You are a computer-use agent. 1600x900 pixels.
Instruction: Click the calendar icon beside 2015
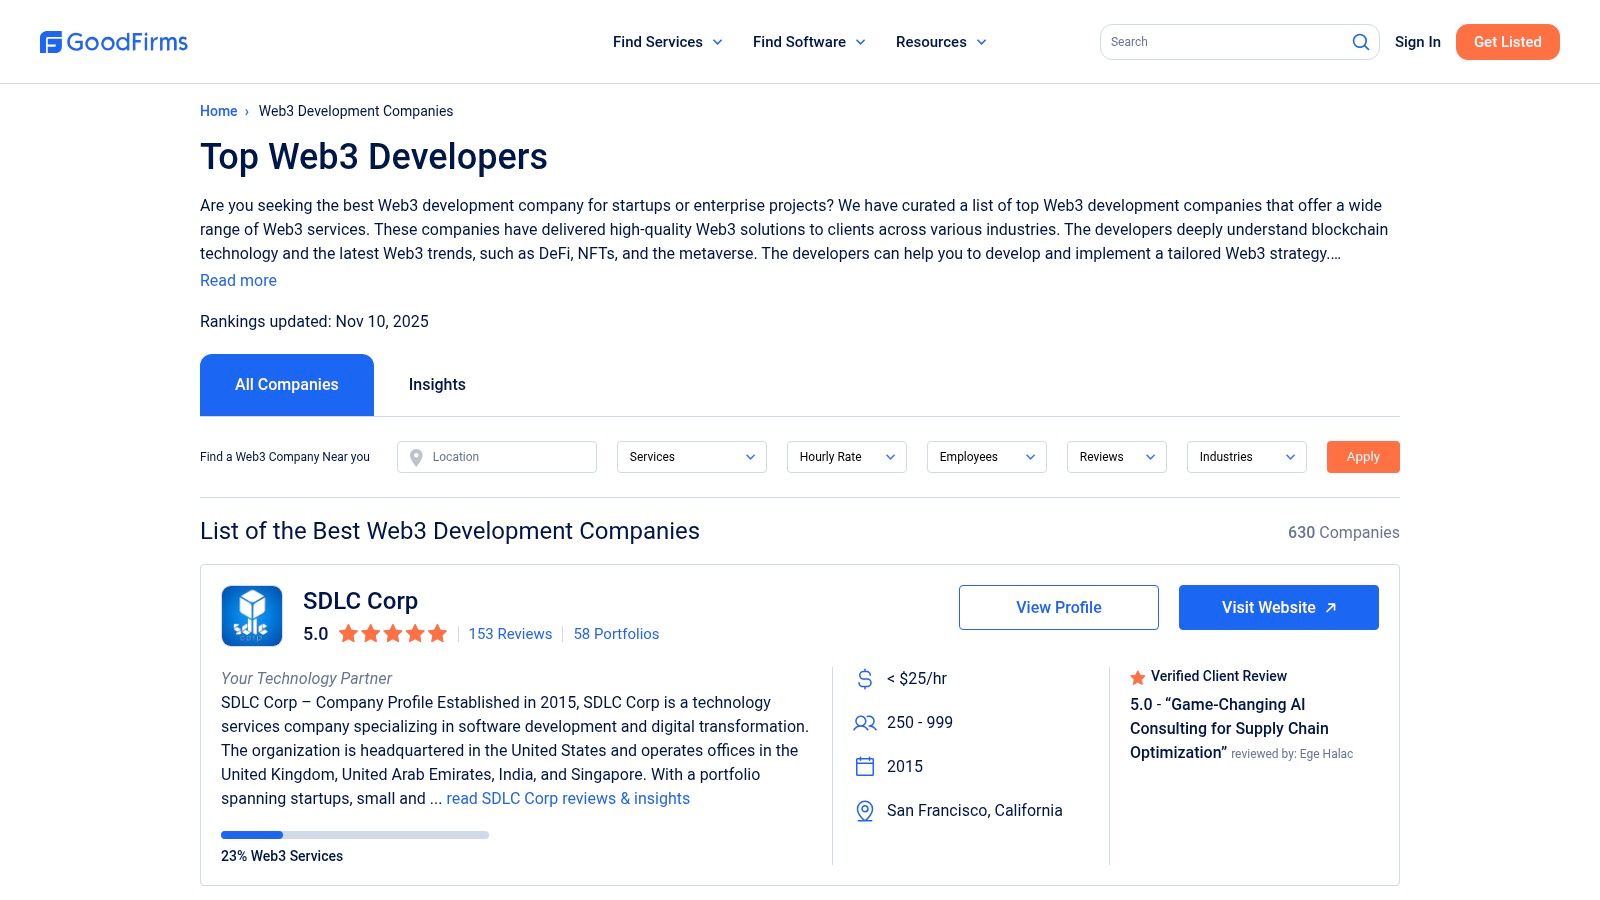click(865, 767)
